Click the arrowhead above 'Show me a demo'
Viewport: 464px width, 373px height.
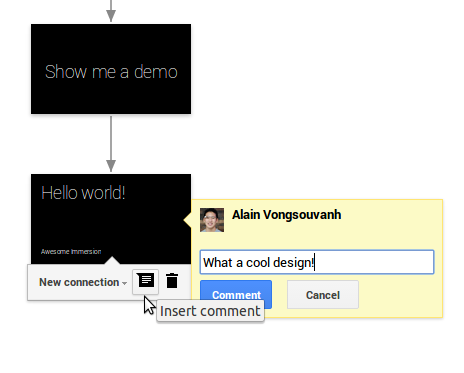[x=111, y=15]
